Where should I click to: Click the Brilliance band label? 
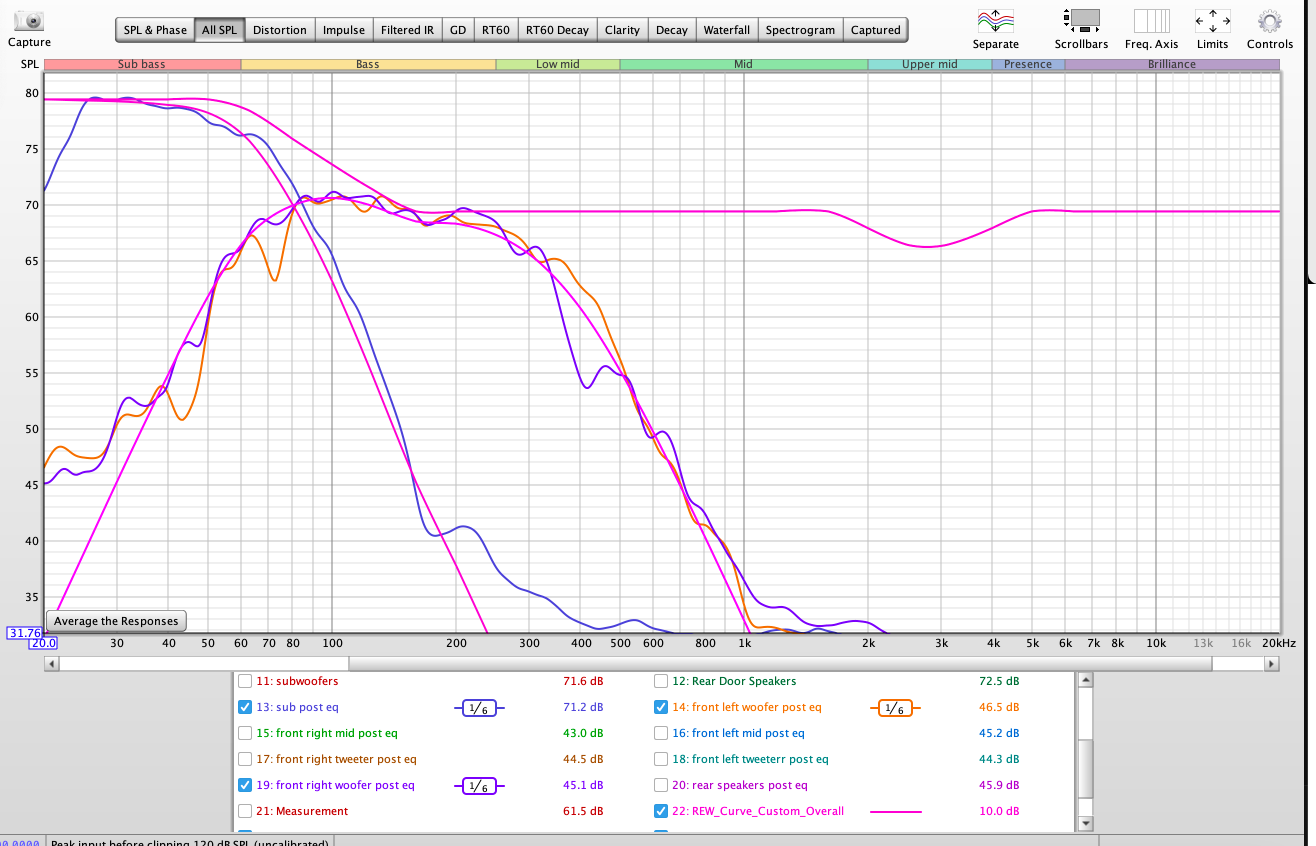pos(1172,64)
